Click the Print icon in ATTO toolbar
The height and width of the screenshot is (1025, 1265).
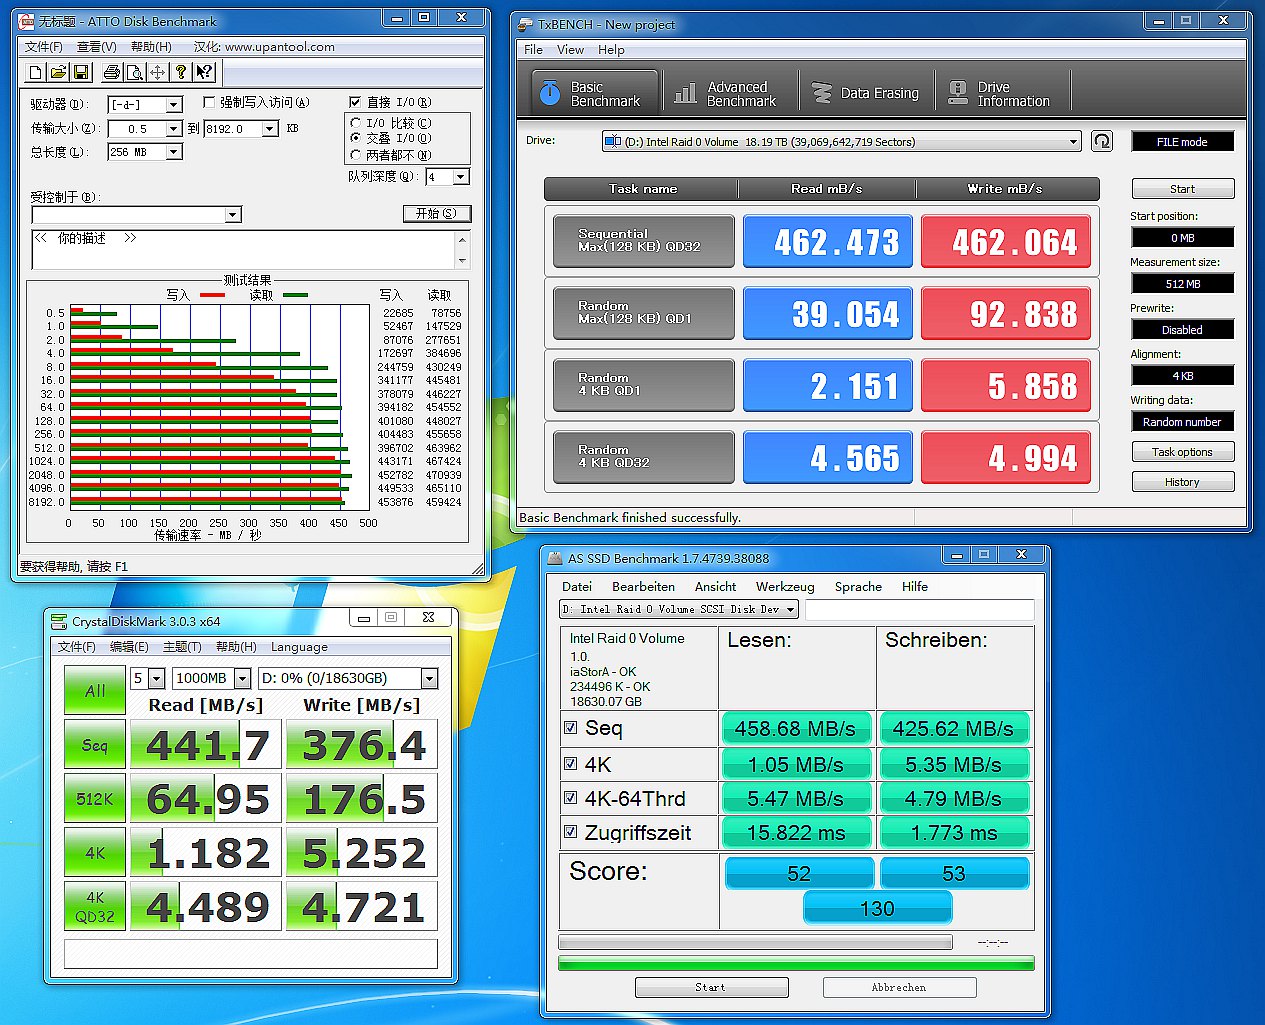pyautogui.click(x=112, y=72)
